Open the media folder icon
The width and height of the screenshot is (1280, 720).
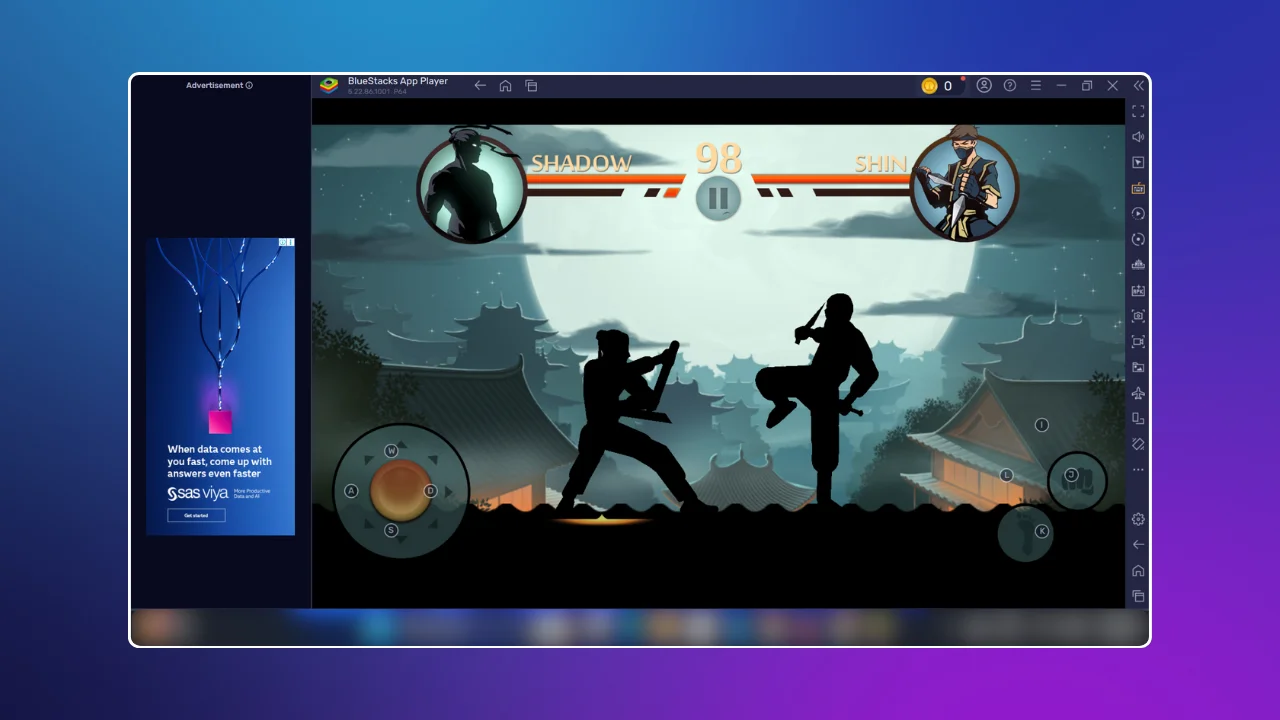coord(1138,367)
